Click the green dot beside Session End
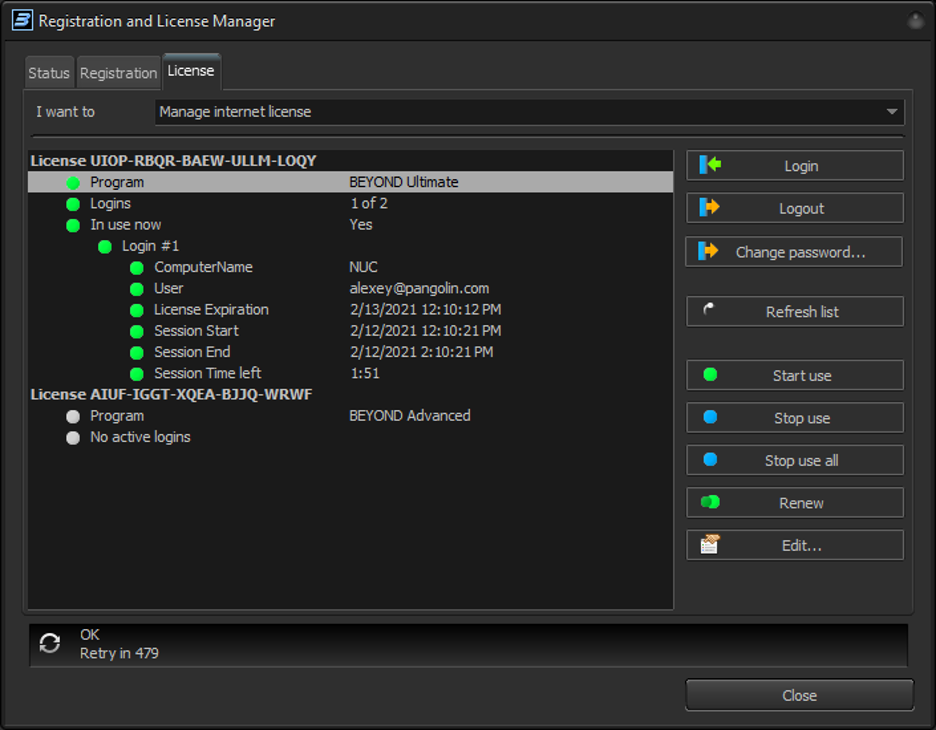The height and width of the screenshot is (730, 936). tap(137, 353)
